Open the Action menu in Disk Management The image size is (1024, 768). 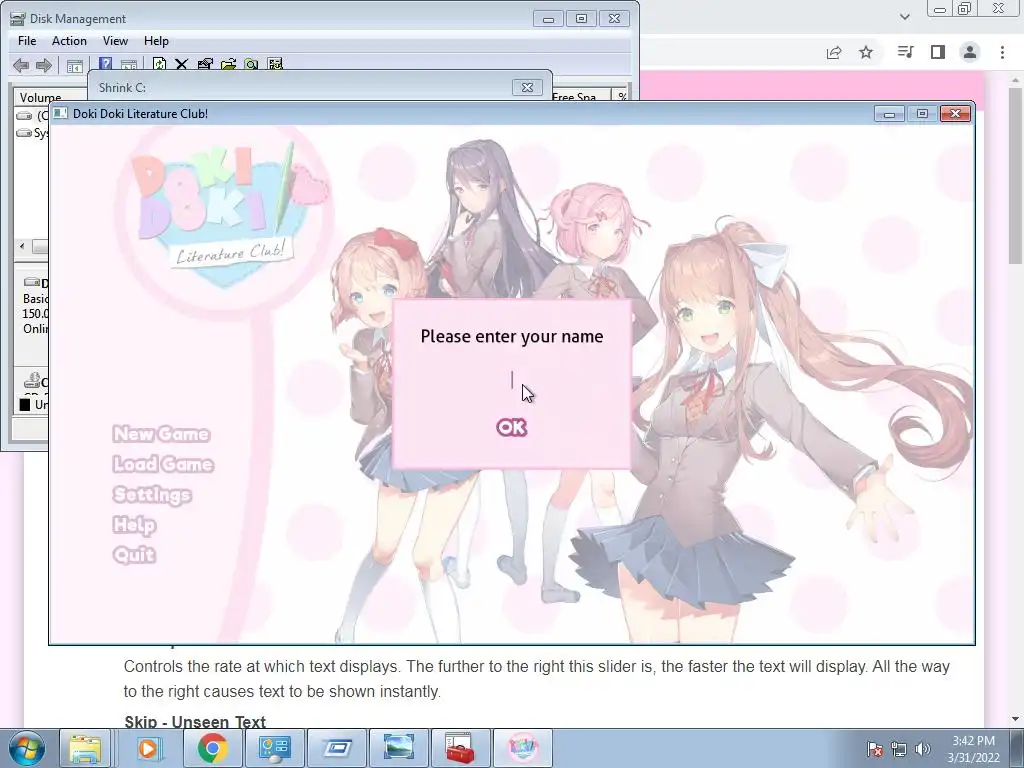[x=69, y=40]
